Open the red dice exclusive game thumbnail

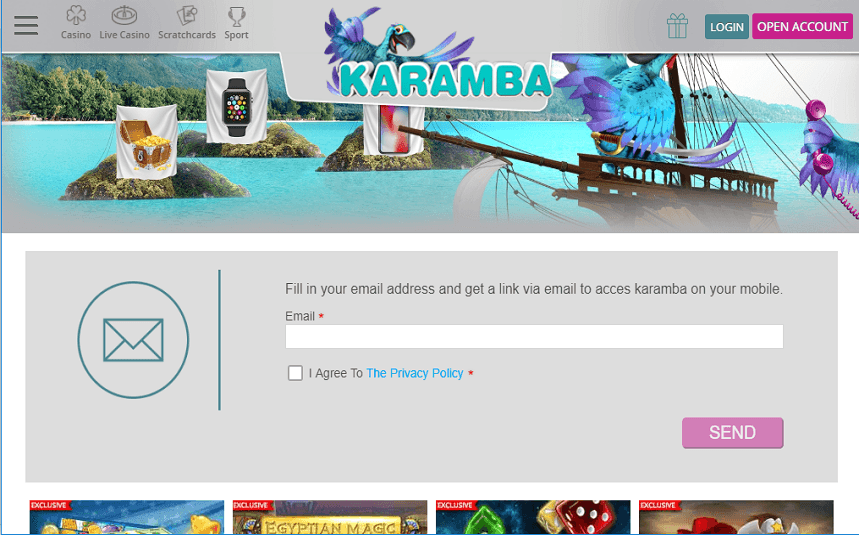click(x=533, y=517)
